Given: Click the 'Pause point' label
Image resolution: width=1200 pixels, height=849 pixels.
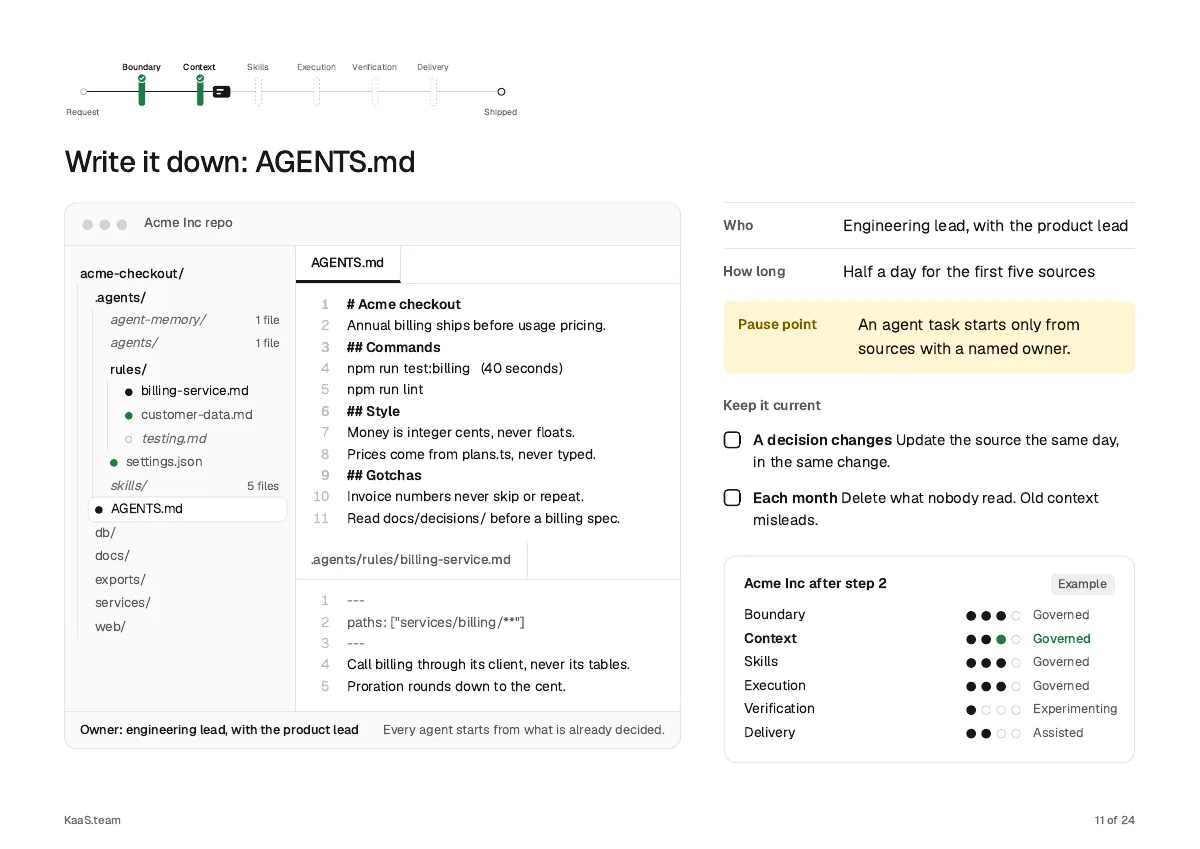Looking at the screenshot, I should (777, 325).
